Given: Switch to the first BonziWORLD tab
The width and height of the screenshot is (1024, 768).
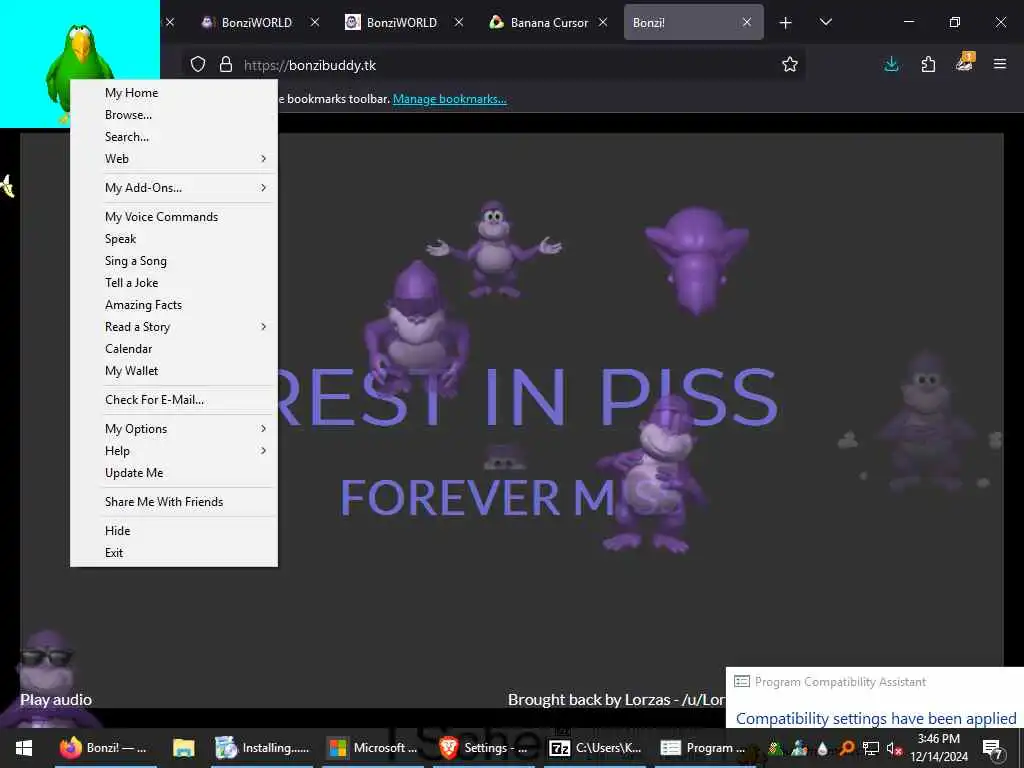Looking at the screenshot, I should (257, 22).
